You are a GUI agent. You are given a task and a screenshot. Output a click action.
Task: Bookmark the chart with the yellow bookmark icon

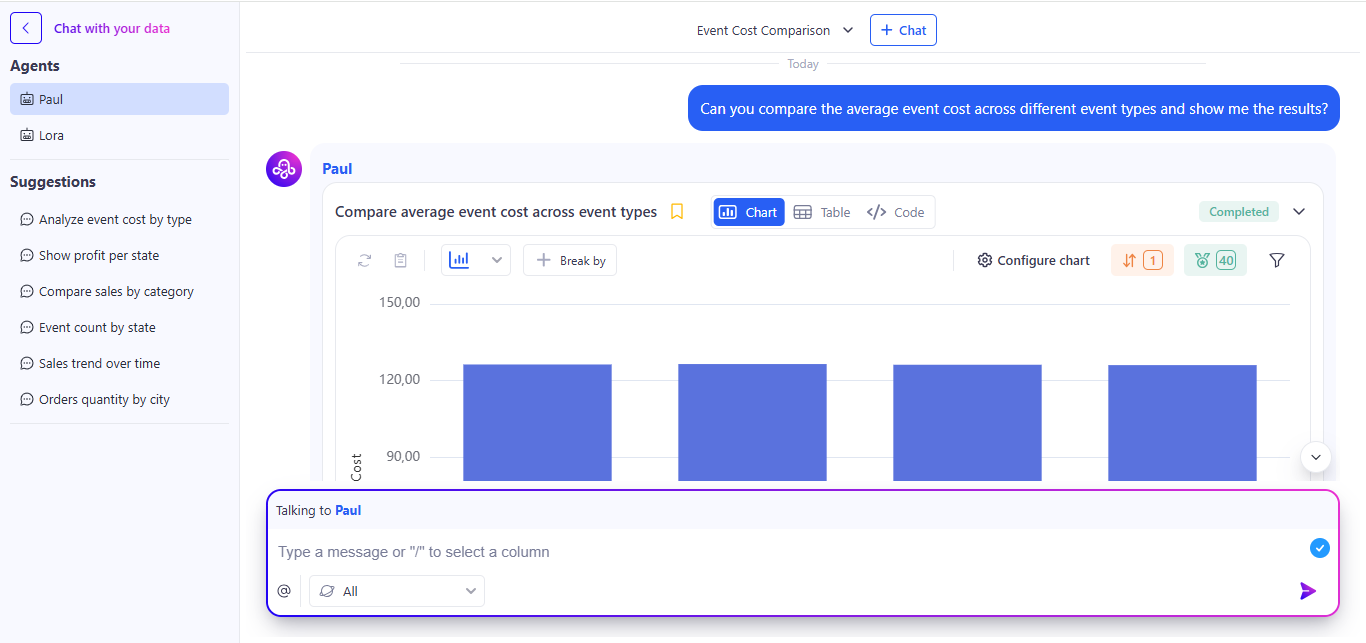(677, 212)
